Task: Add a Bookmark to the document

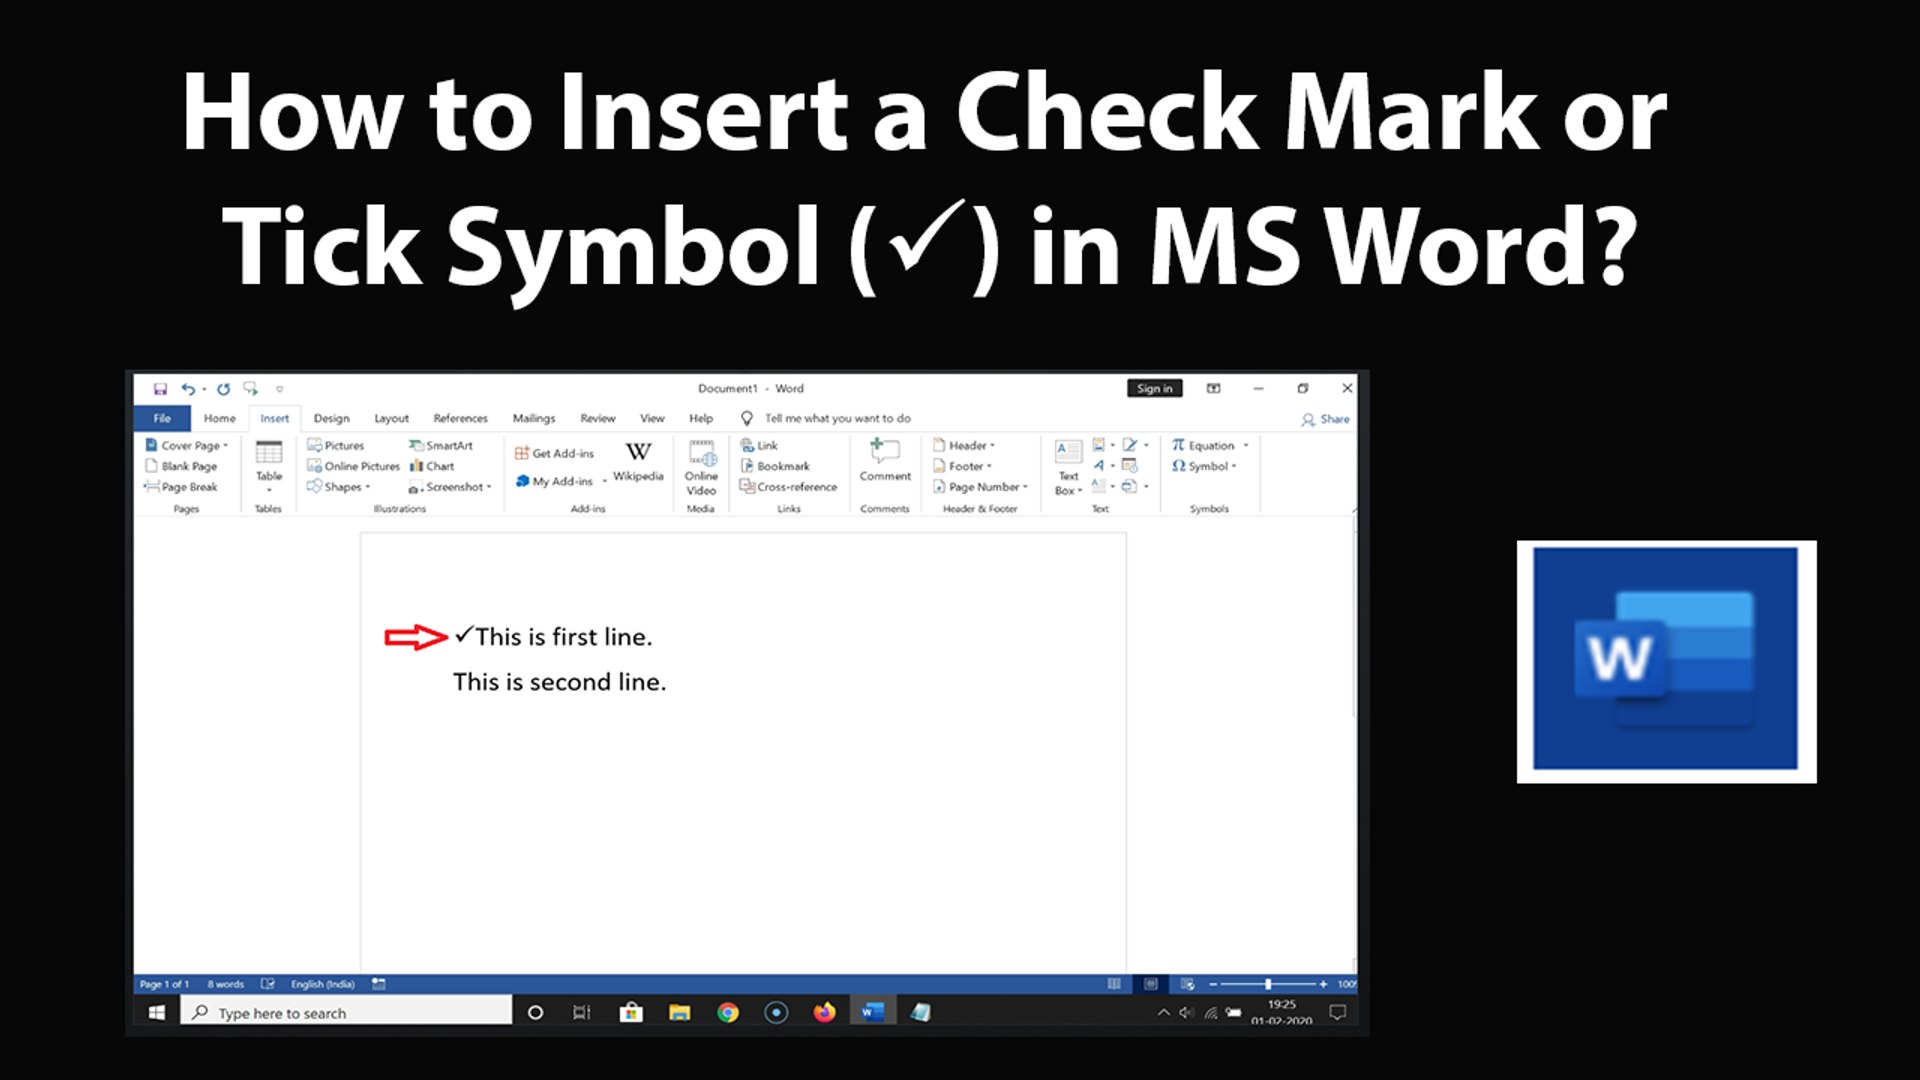Action: tap(779, 466)
